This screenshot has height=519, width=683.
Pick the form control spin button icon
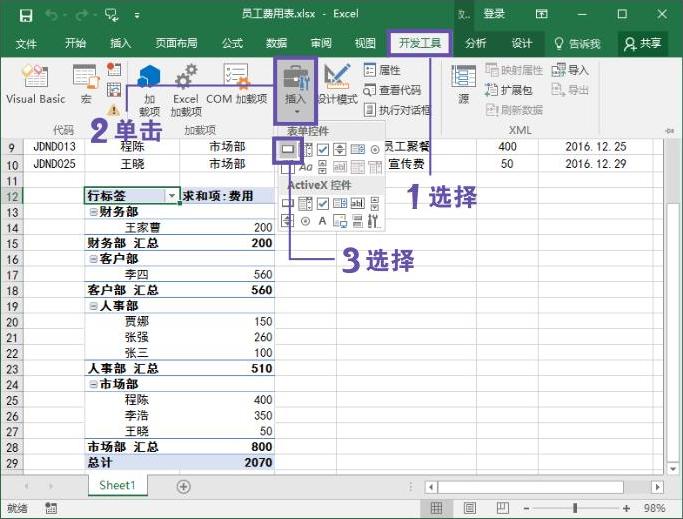click(339, 149)
